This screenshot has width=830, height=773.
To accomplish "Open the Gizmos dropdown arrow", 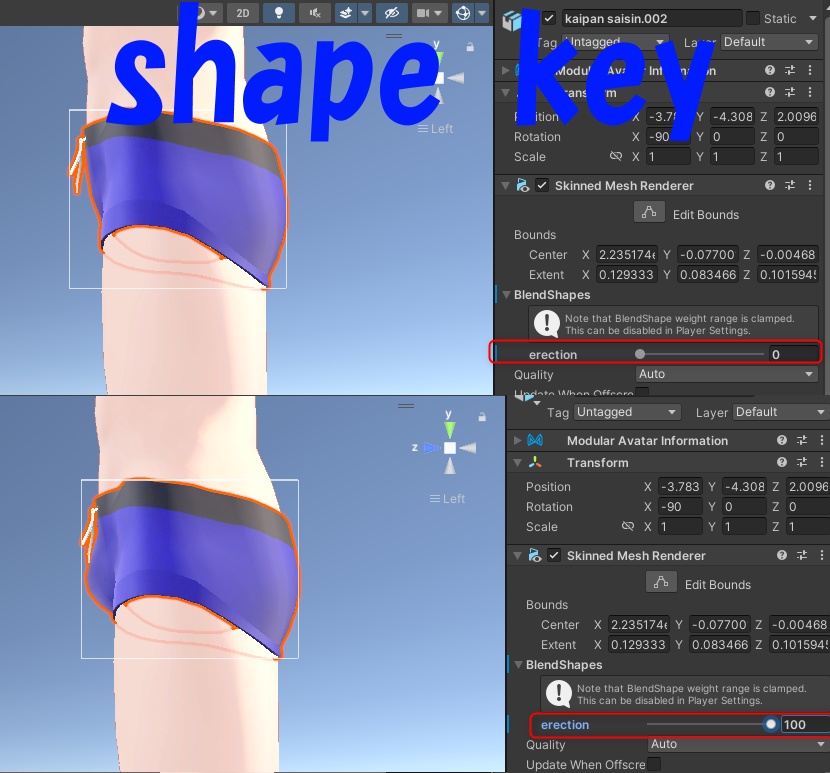I will click(x=482, y=13).
